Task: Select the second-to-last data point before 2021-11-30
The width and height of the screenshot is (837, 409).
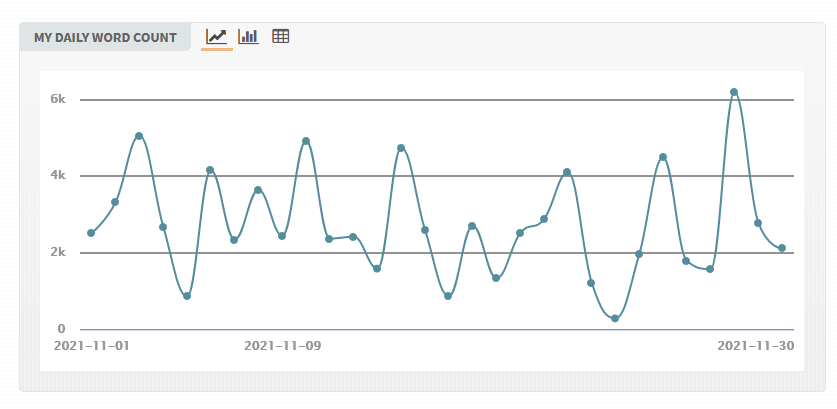Action: (x=758, y=223)
